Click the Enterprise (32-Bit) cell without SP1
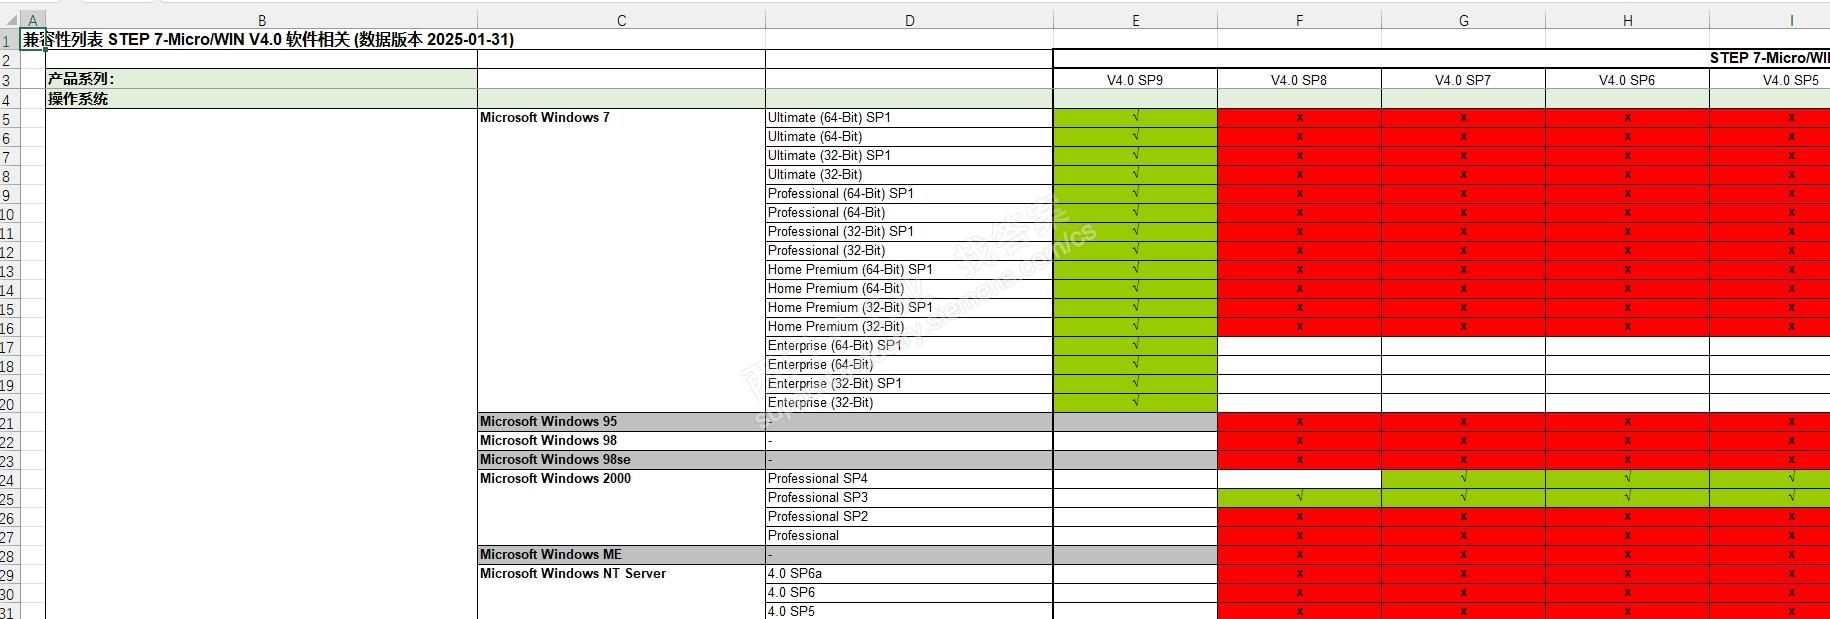The image size is (1830, 619). pyautogui.click(x=909, y=403)
